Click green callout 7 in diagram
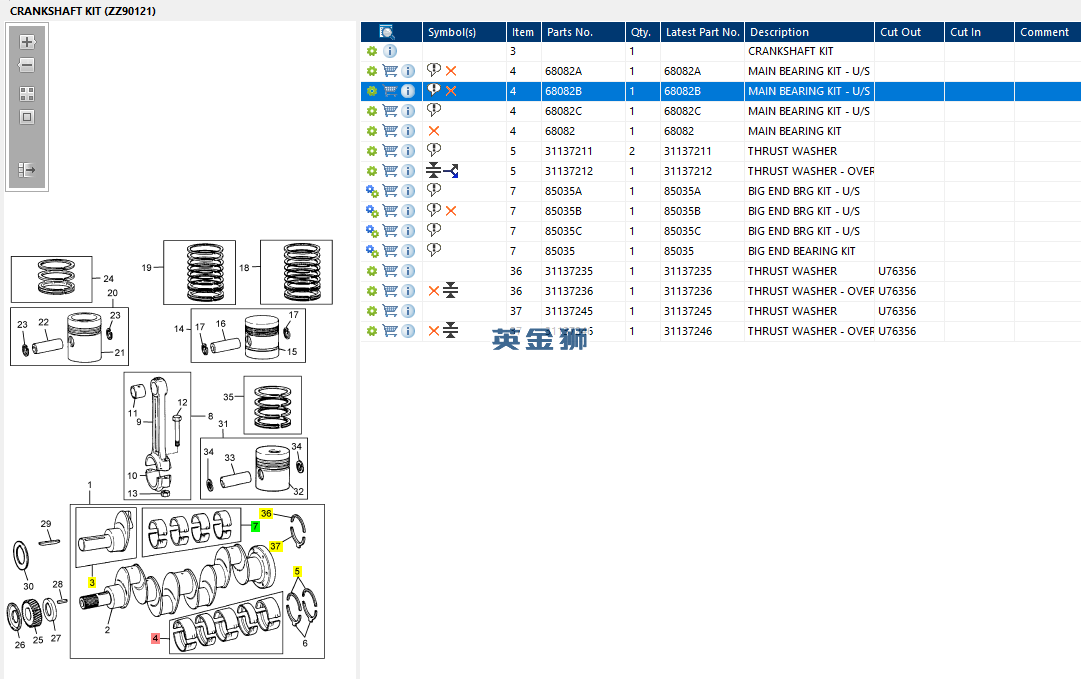The height and width of the screenshot is (679, 1081). (255, 526)
